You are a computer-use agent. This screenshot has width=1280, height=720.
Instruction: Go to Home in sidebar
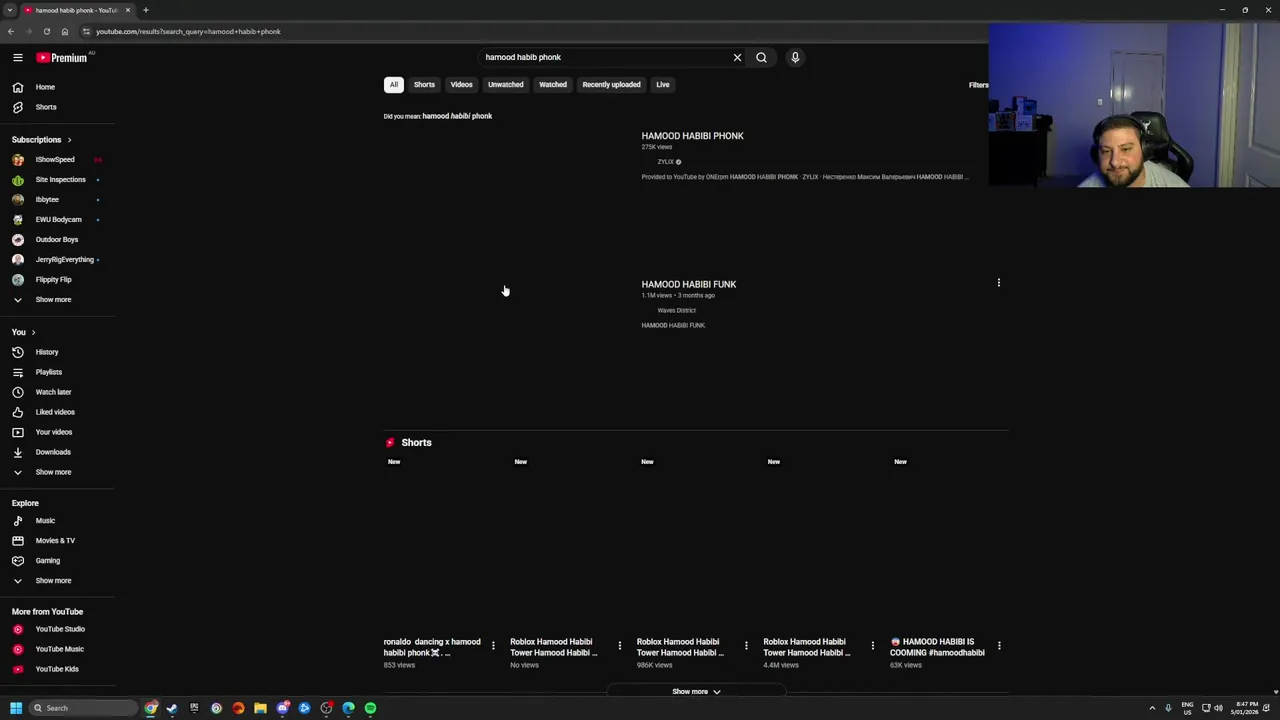(57, 87)
